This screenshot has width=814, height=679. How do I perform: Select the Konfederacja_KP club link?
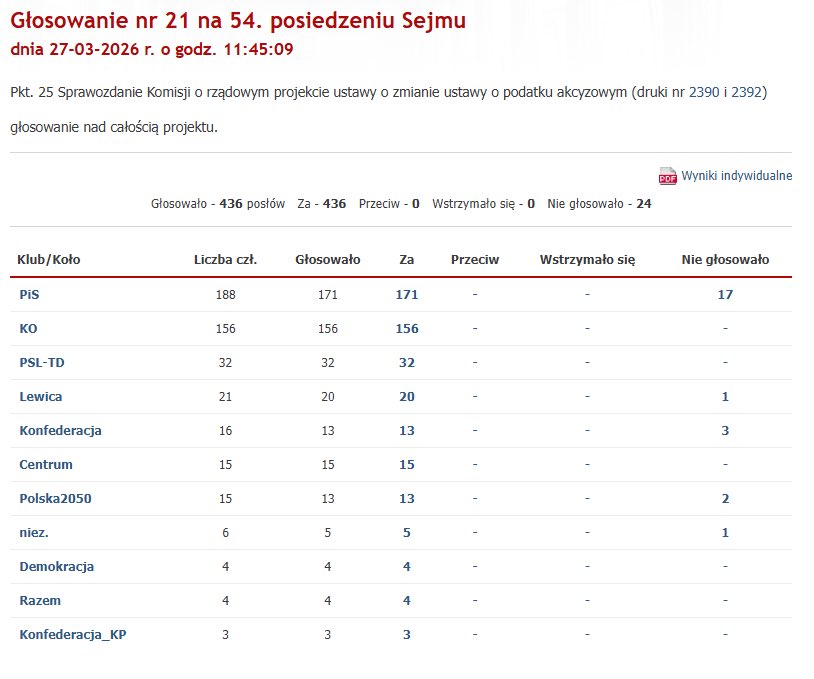point(75,634)
